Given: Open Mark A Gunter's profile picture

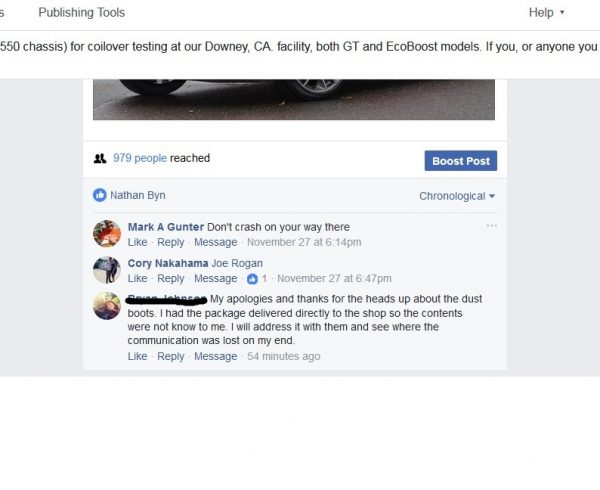Looking at the screenshot, I should pos(107,234).
